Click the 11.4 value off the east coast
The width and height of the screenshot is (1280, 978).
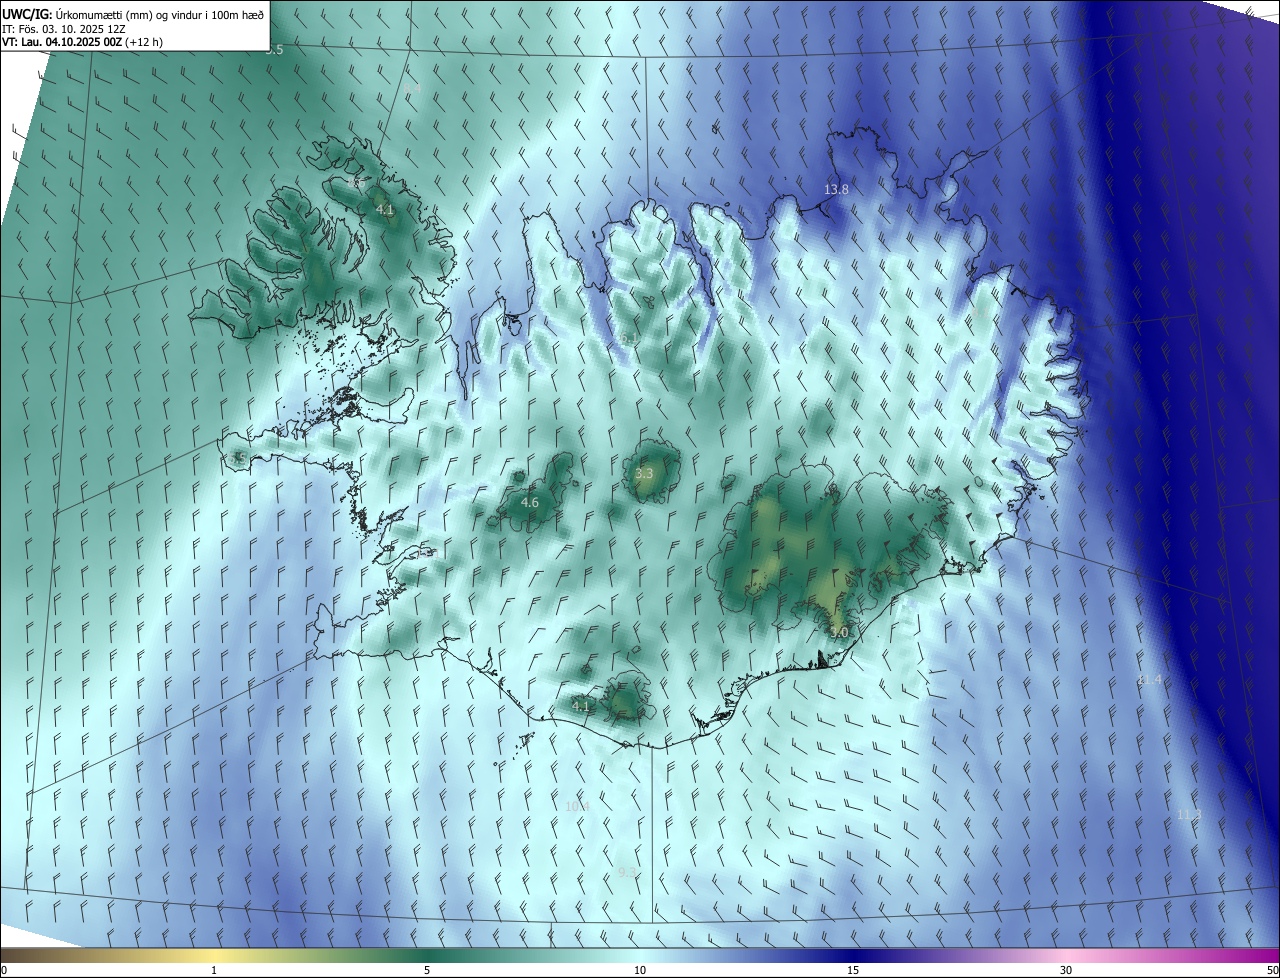coord(1150,679)
